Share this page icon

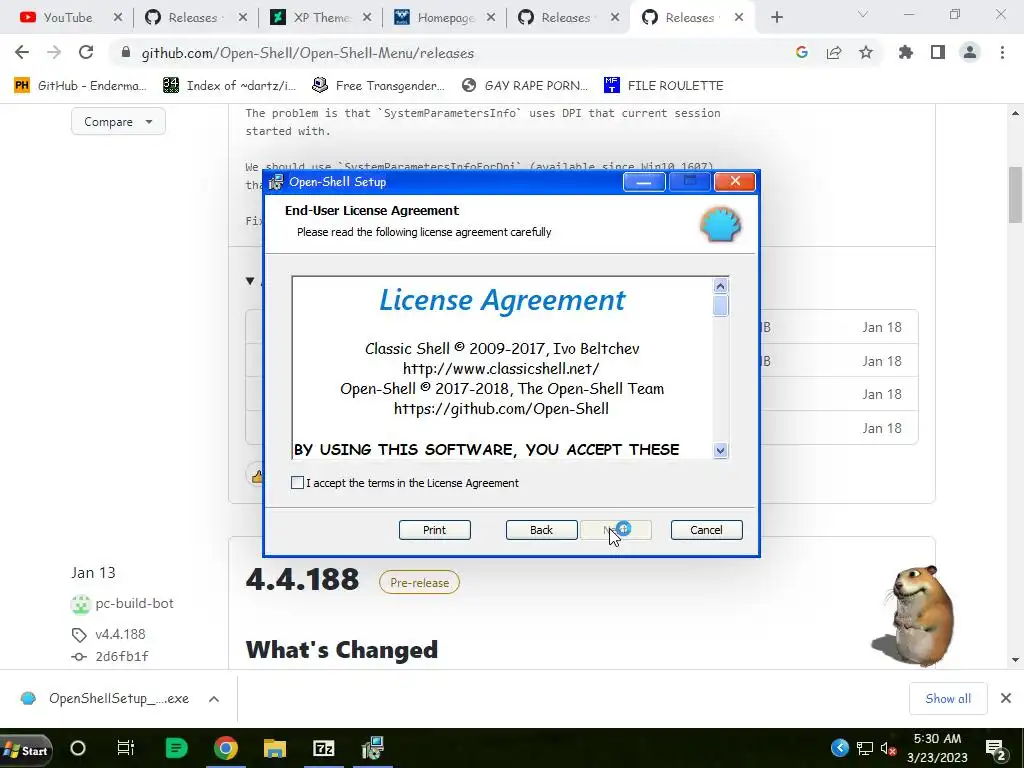pyautogui.click(x=834, y=52)
